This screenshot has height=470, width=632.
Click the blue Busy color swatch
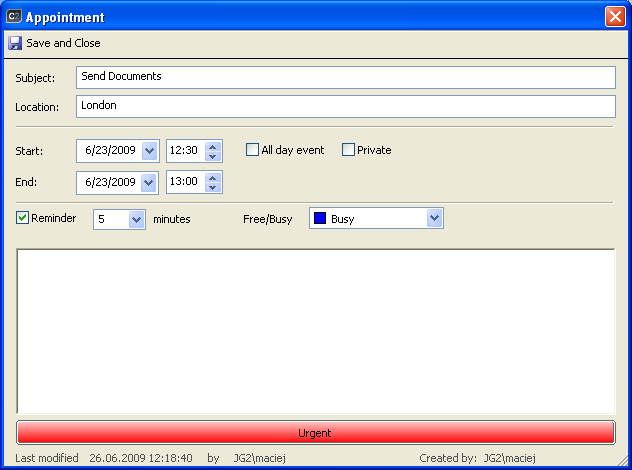320,218
